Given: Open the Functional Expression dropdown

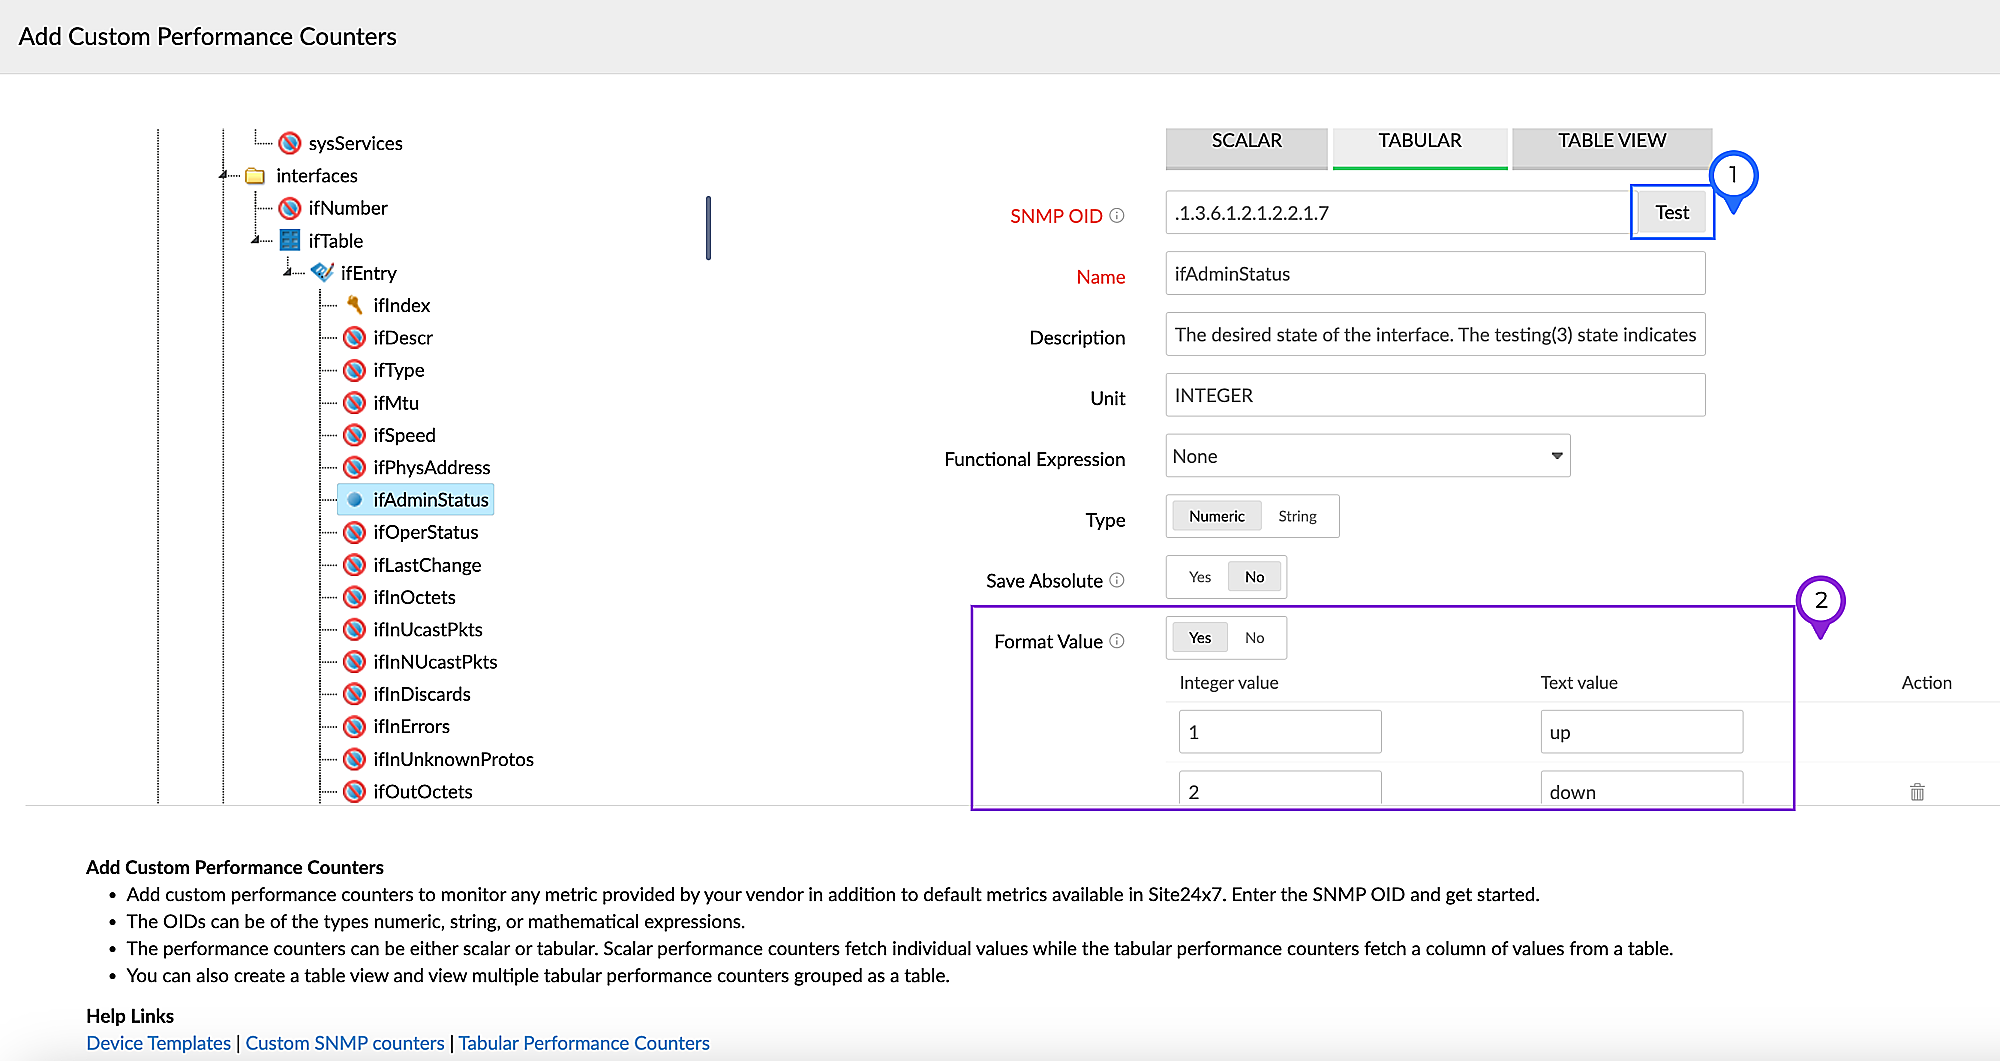Looking at the screenshot, I should click(1367, 456).
